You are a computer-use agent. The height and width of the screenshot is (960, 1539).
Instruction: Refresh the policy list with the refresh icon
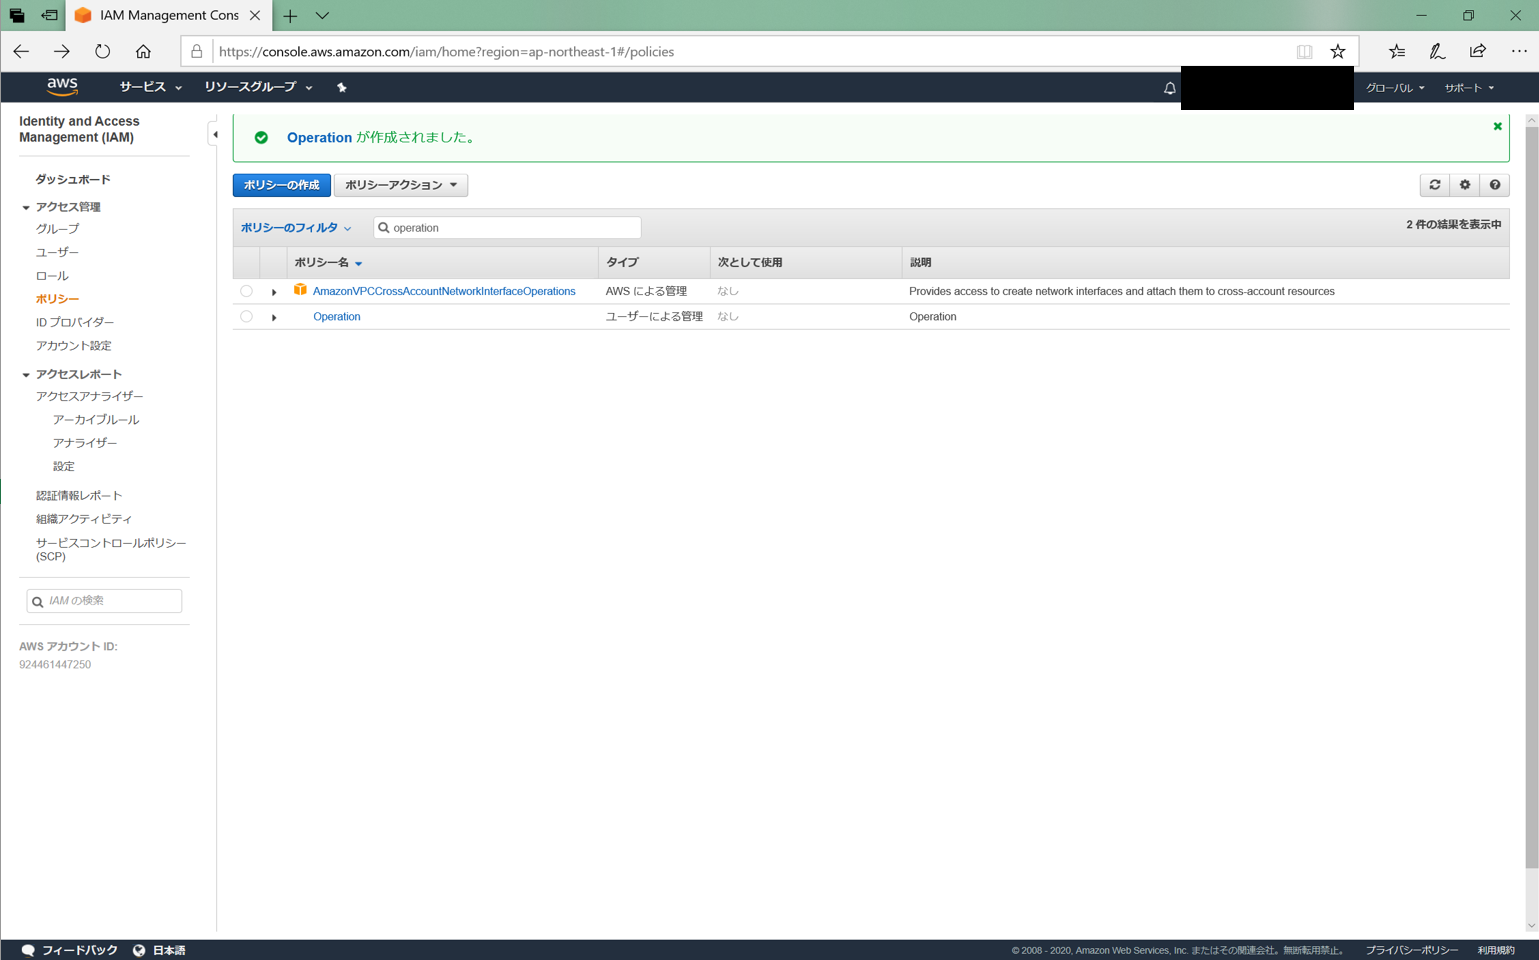coord(1435,185)
